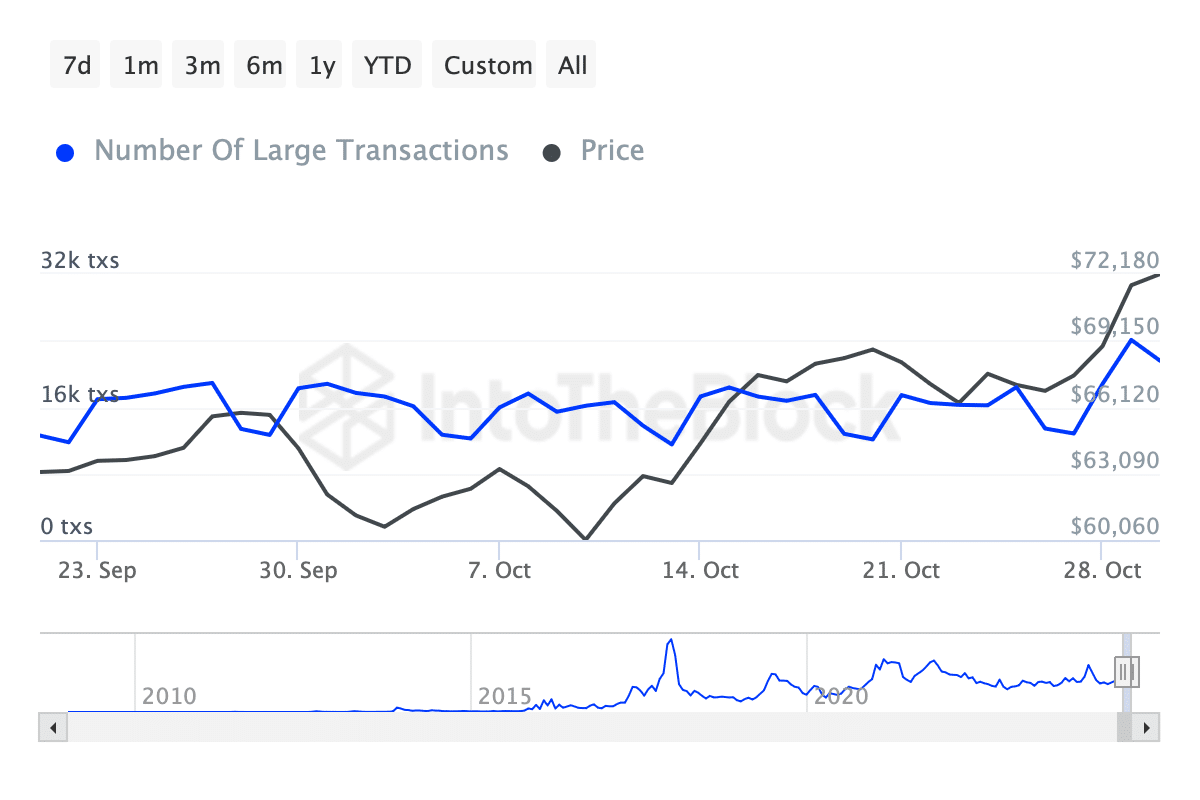Click the navigator range handle grip
The width and height of the screenshot is (1200, 800).
click(x=1127, y=672)
